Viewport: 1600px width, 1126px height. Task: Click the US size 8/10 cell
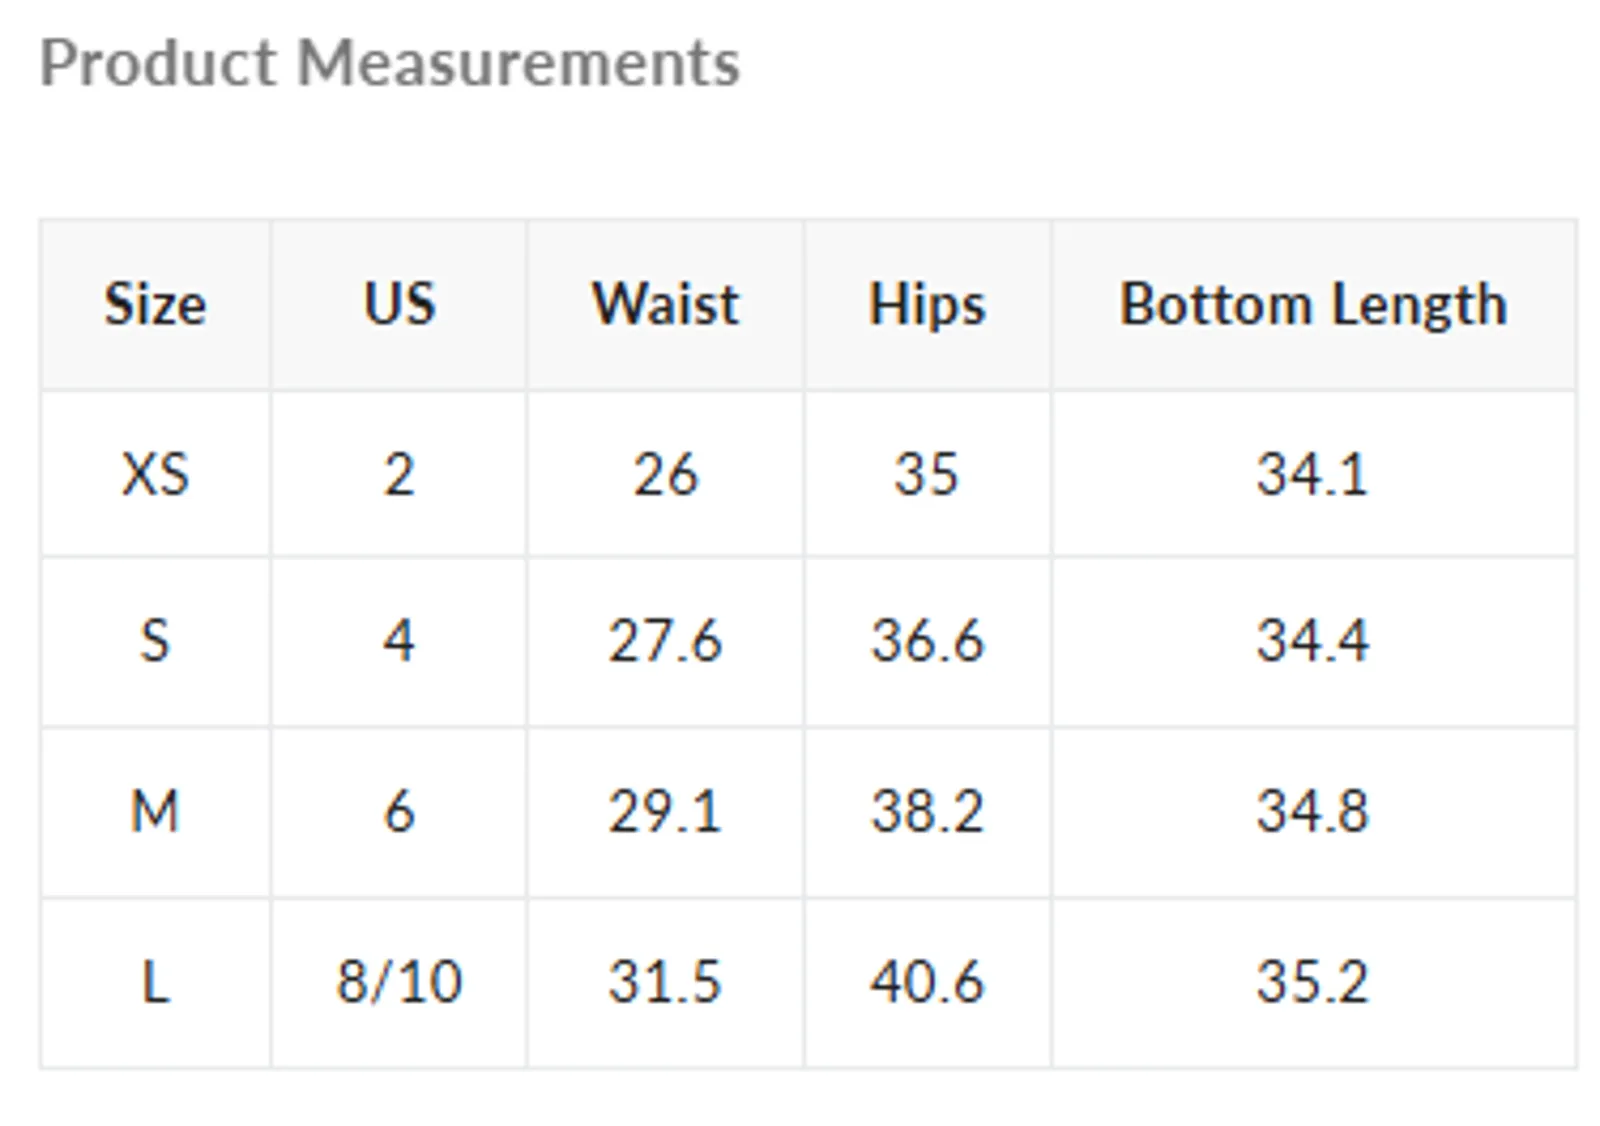pyautogui.click(x=399, y=981)
